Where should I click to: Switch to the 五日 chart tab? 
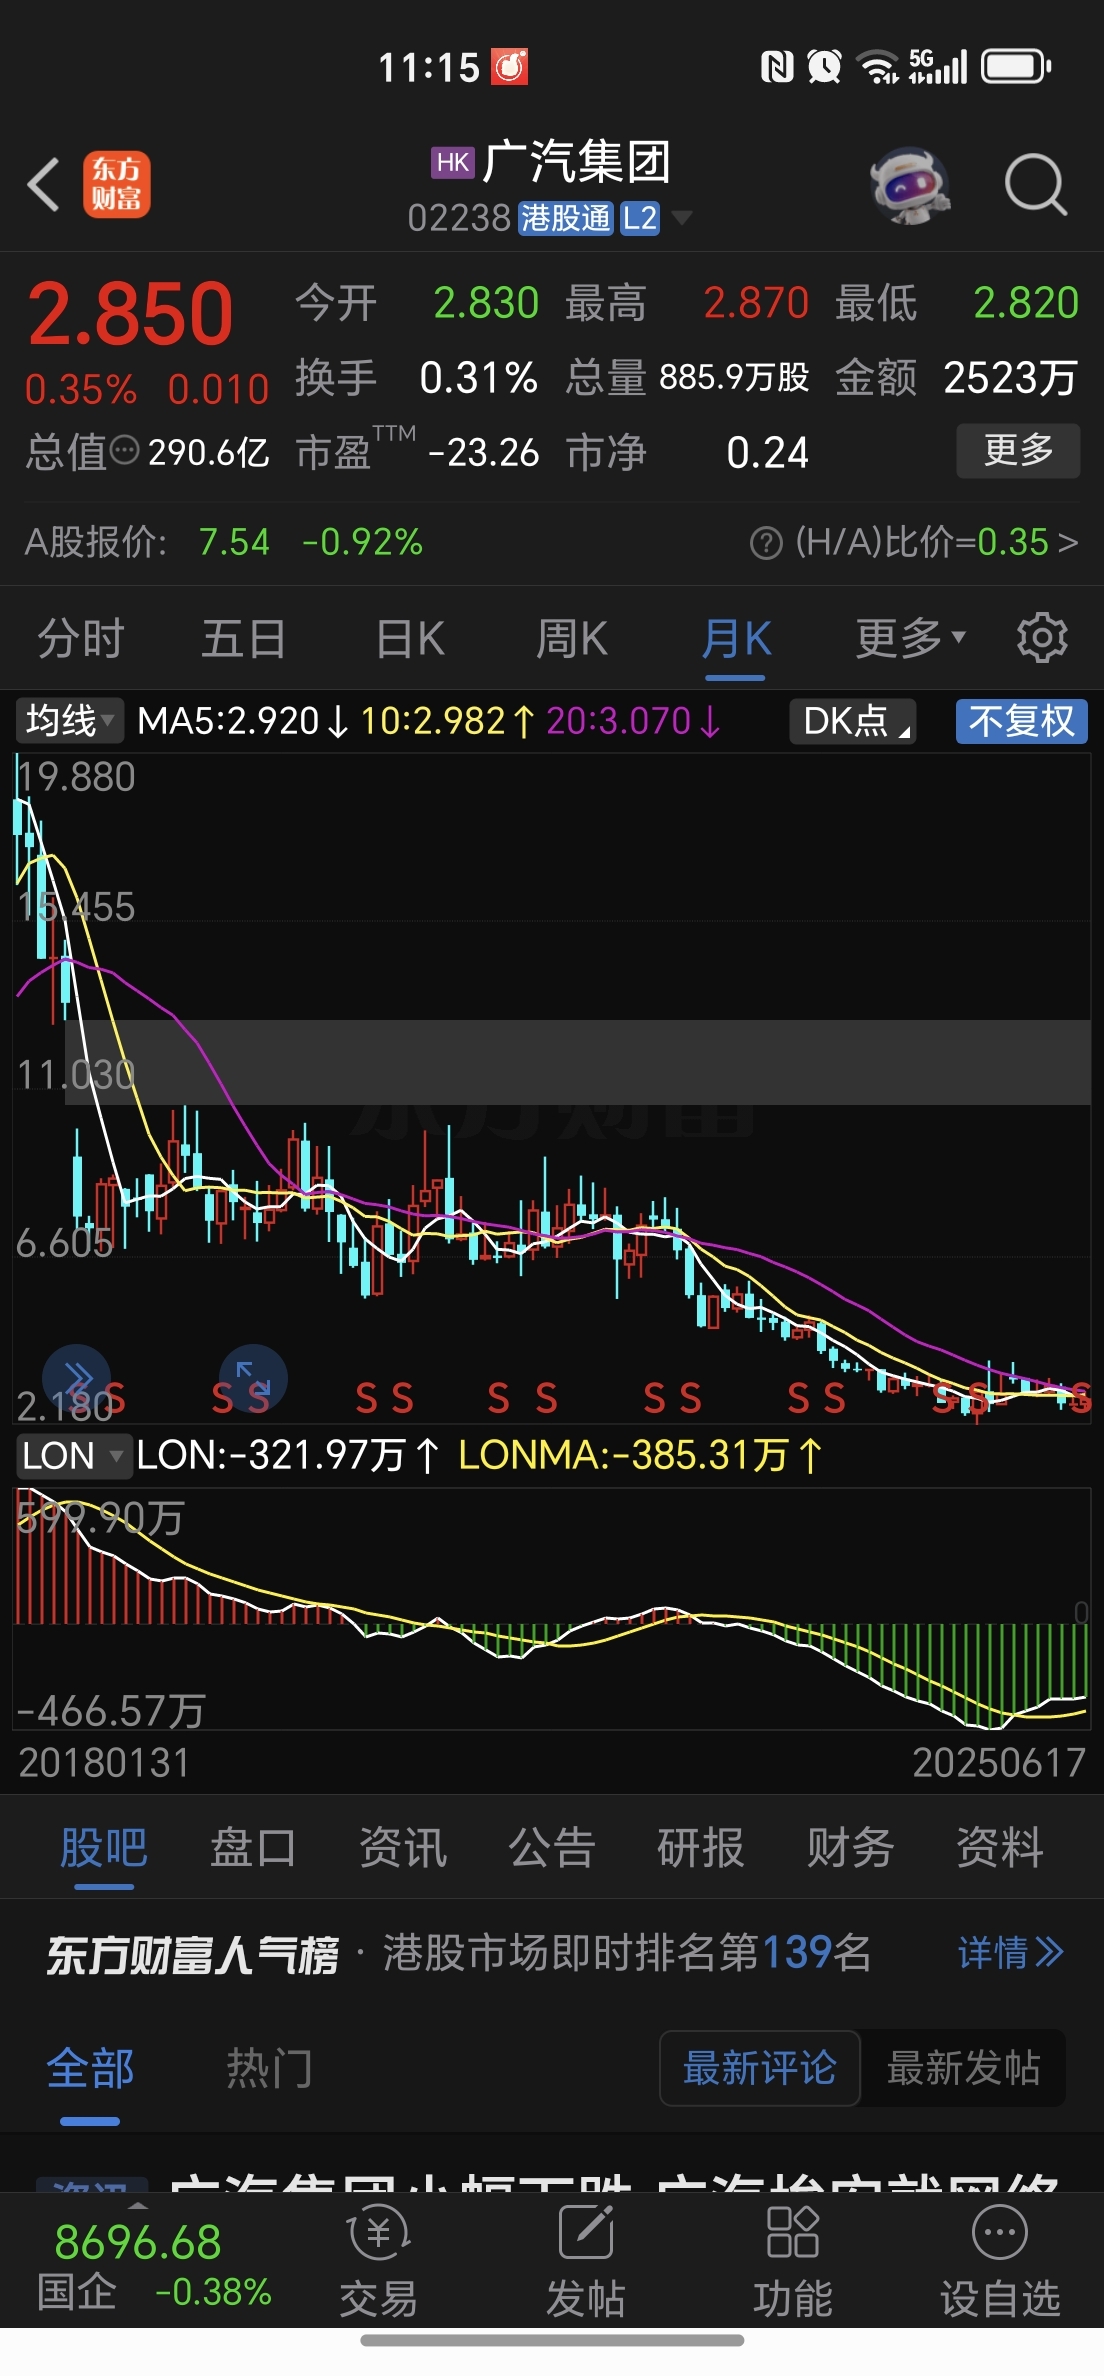243,638
